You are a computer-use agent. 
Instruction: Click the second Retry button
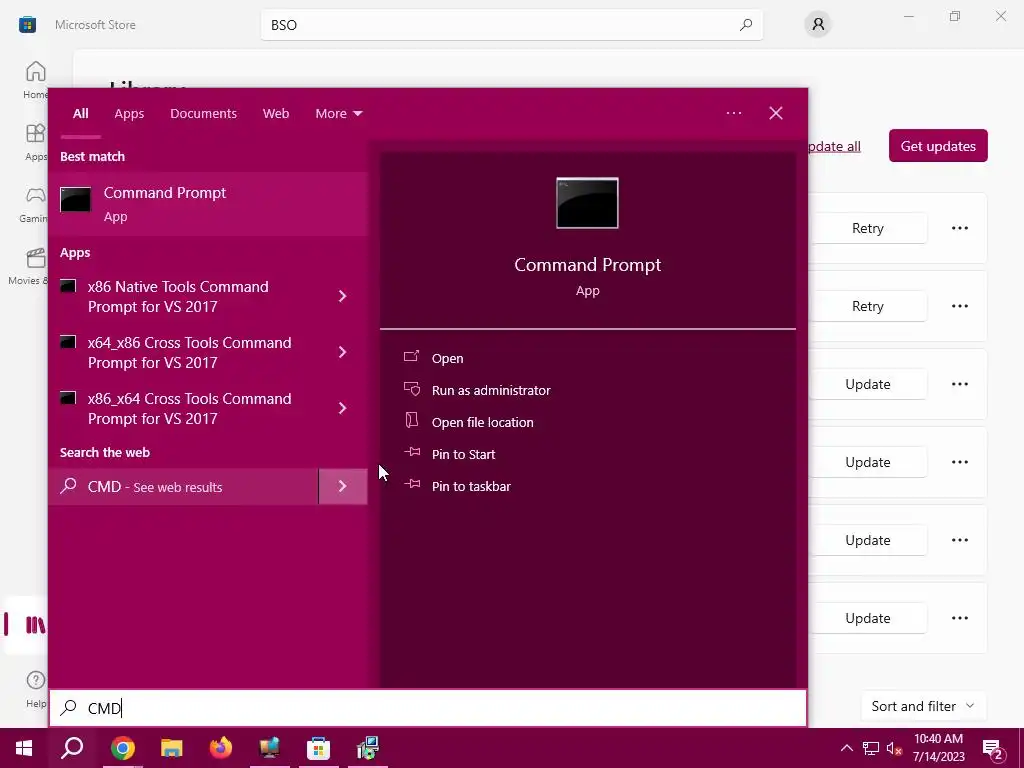(x=868, y=306)
